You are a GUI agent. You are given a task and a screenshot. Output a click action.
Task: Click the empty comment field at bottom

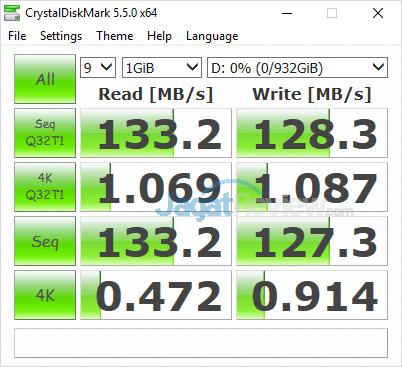point(201,343)
